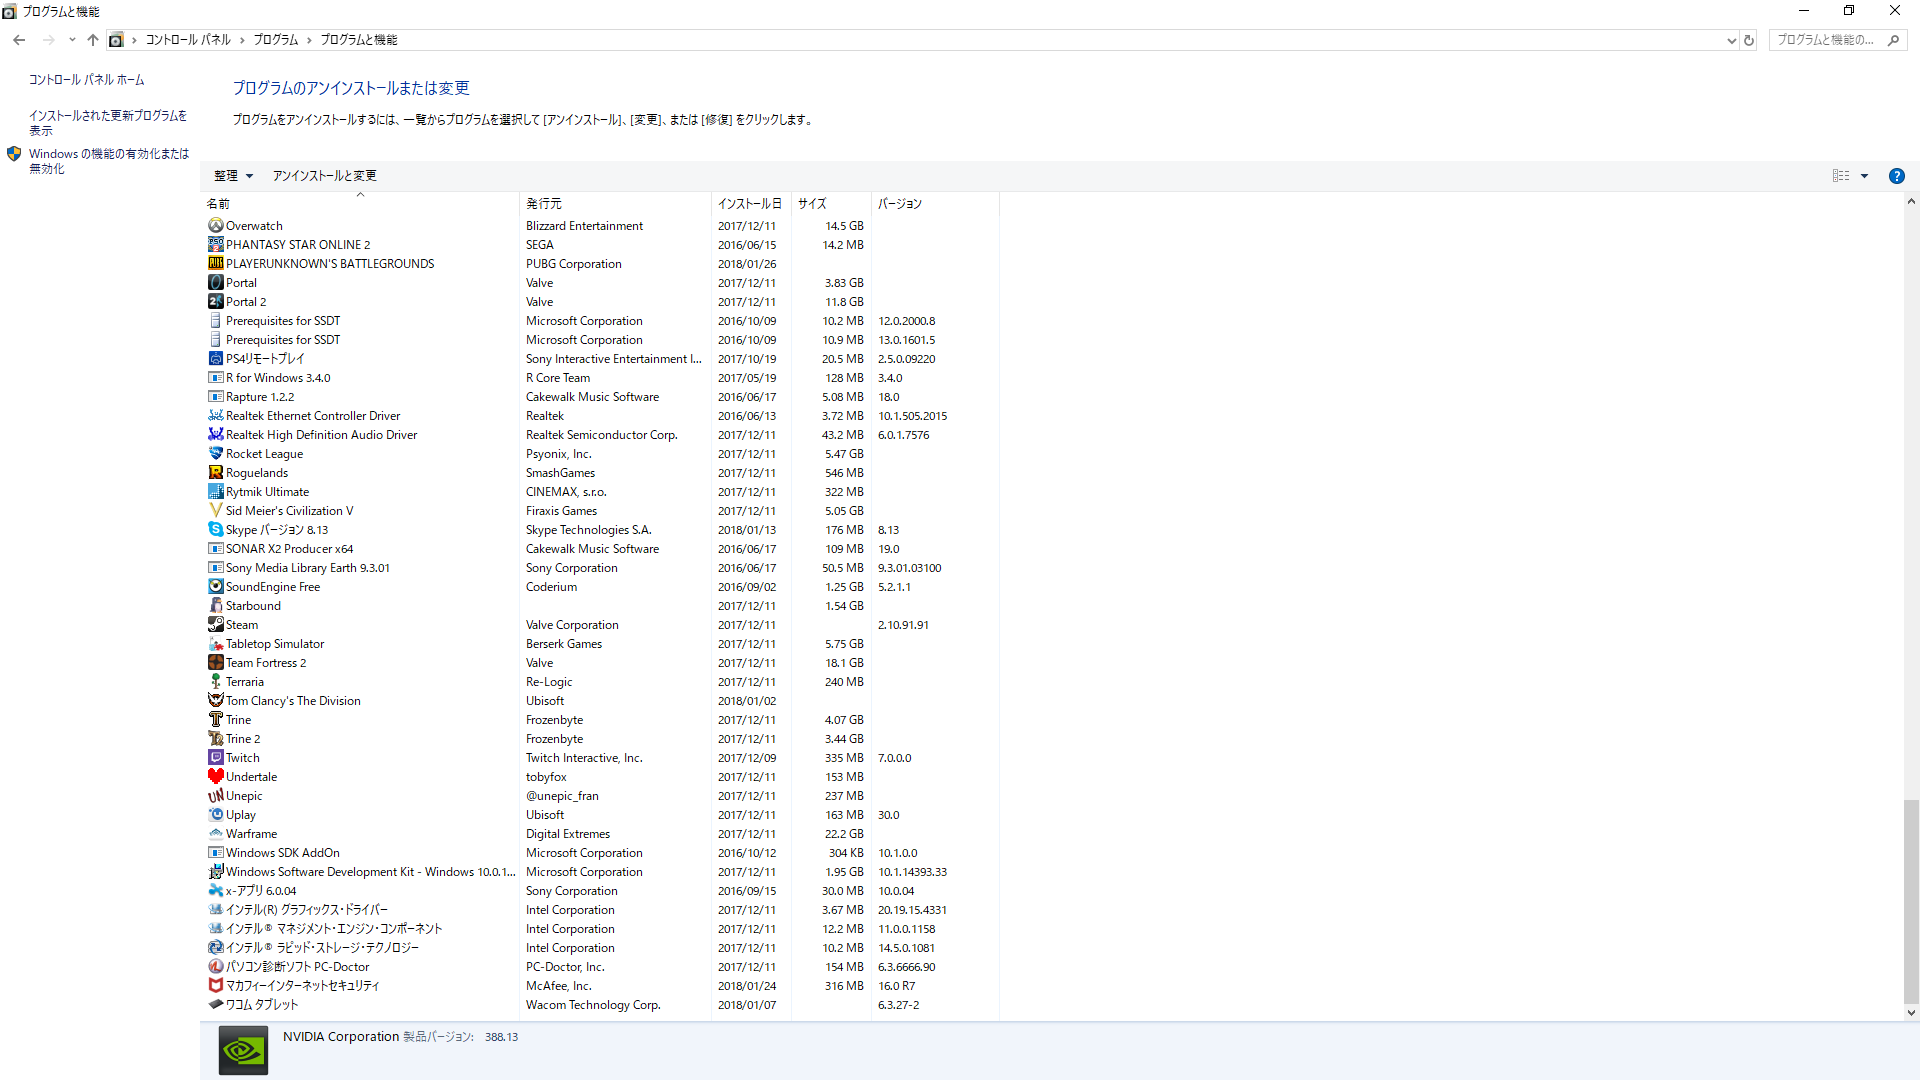Click the back navigation arrow

pyautogui.click(x=19, y=40)
